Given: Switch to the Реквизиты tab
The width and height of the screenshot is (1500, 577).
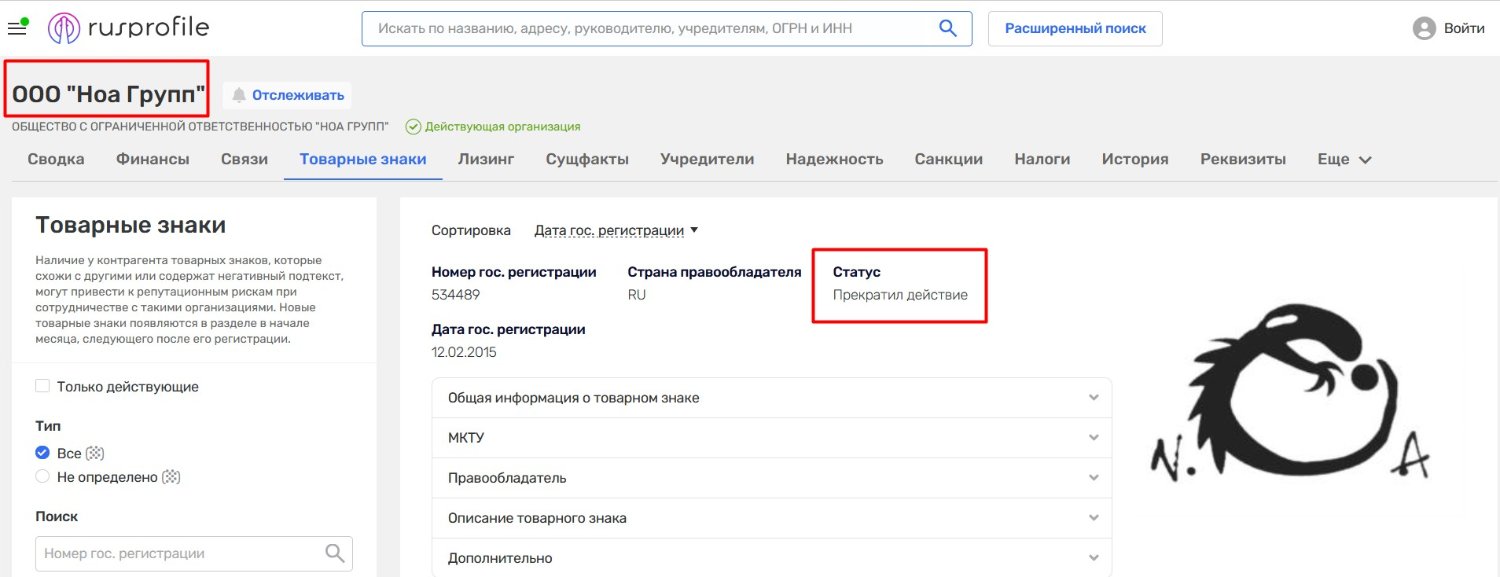Looking at the screenshot, I should coord(1243,159).
